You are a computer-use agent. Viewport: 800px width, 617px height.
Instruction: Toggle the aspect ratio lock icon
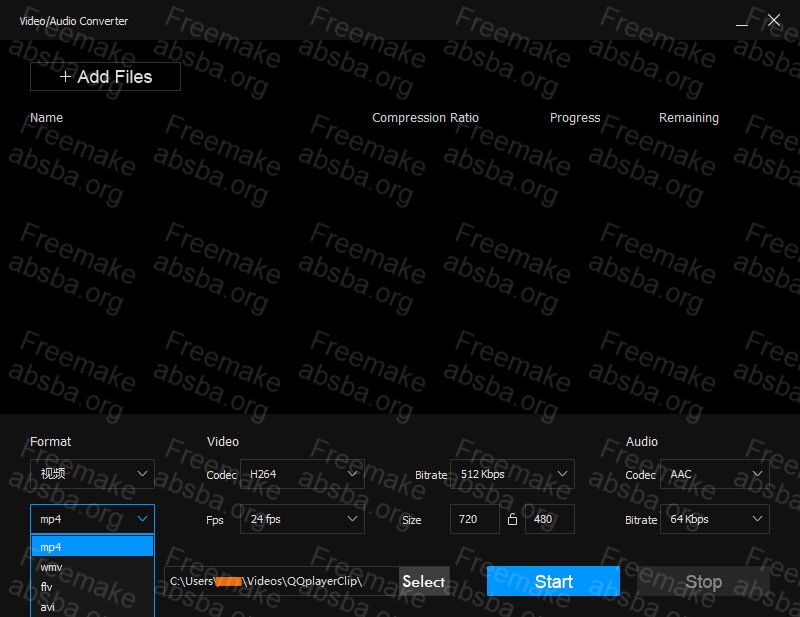tap(512, 519)
